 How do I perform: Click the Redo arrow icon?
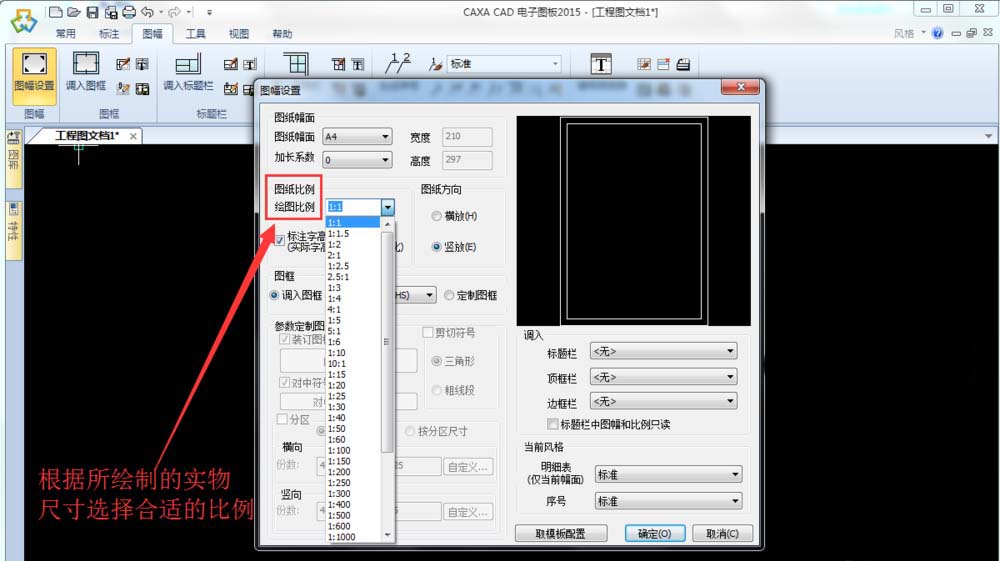[174, 11]
